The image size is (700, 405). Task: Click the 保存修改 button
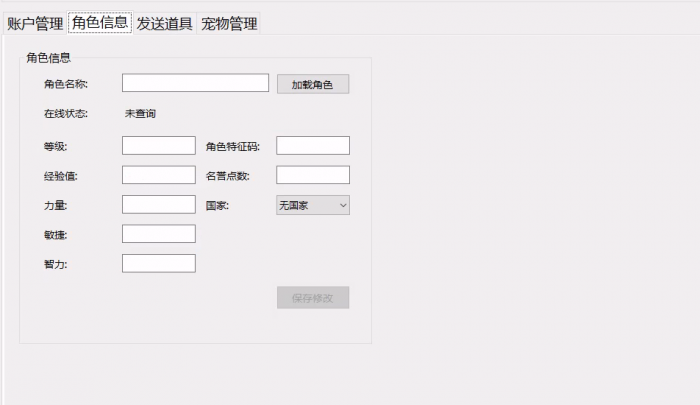313,297
